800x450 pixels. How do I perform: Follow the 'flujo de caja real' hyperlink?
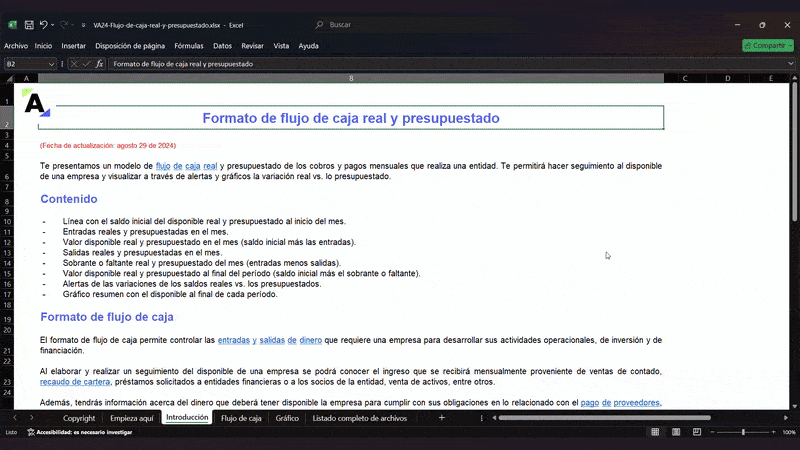pyautogui.click(x=186, y=165)
